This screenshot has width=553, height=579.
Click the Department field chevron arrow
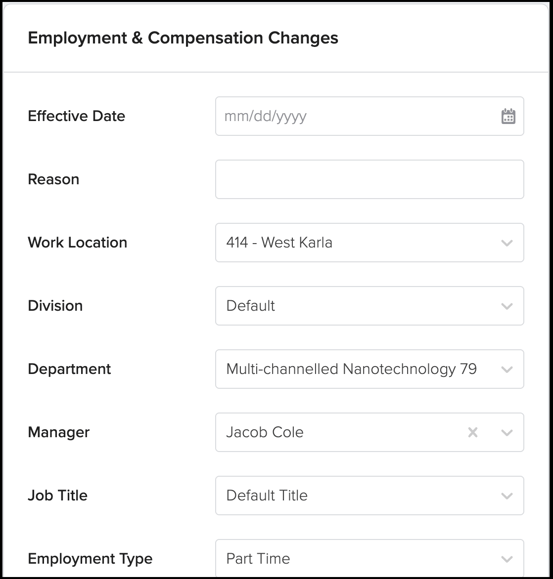507,369
